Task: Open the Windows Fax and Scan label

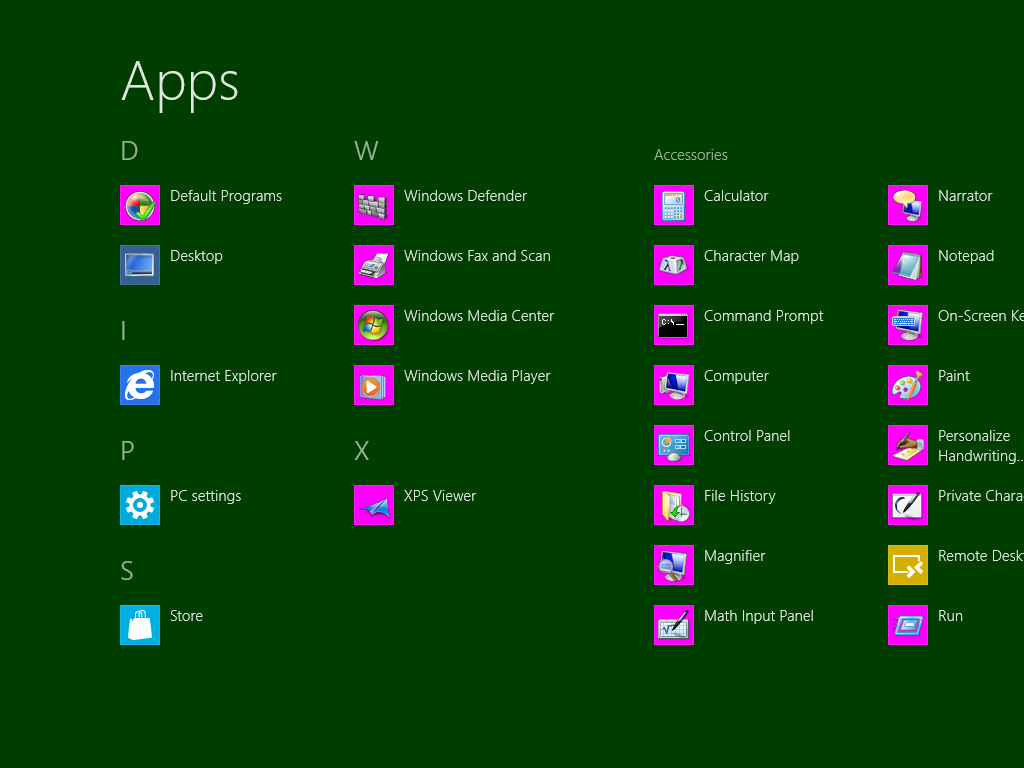Action: [477, 256]
